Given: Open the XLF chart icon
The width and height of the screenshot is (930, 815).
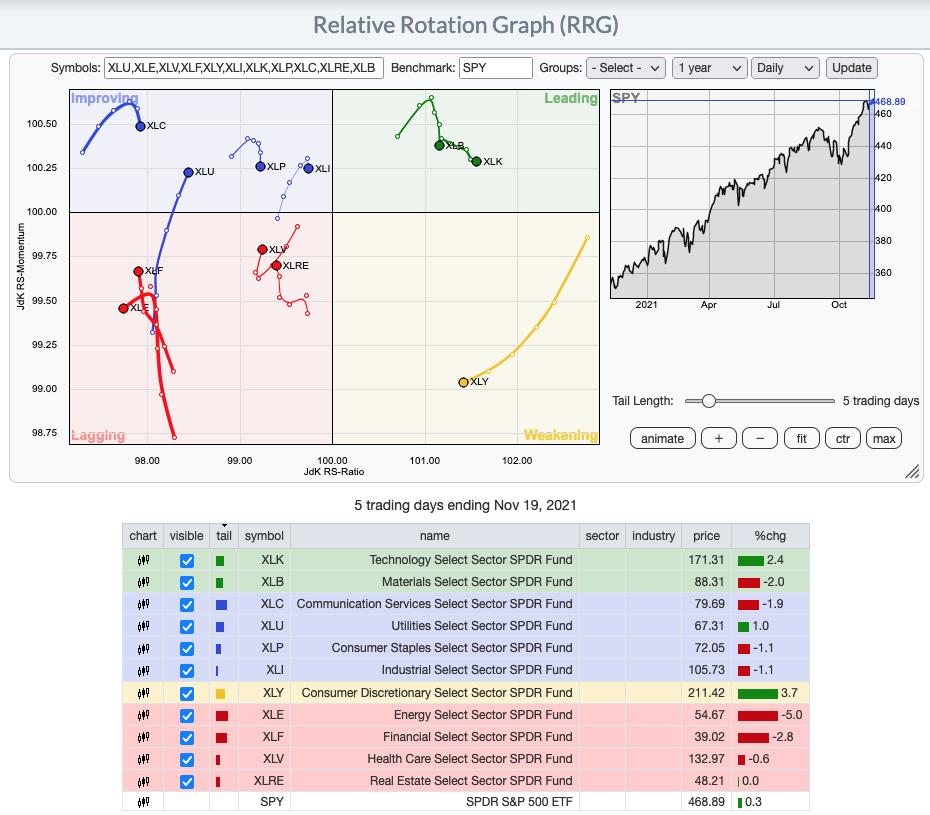Looking at the screenshot, I should click(x=143, y=737).
